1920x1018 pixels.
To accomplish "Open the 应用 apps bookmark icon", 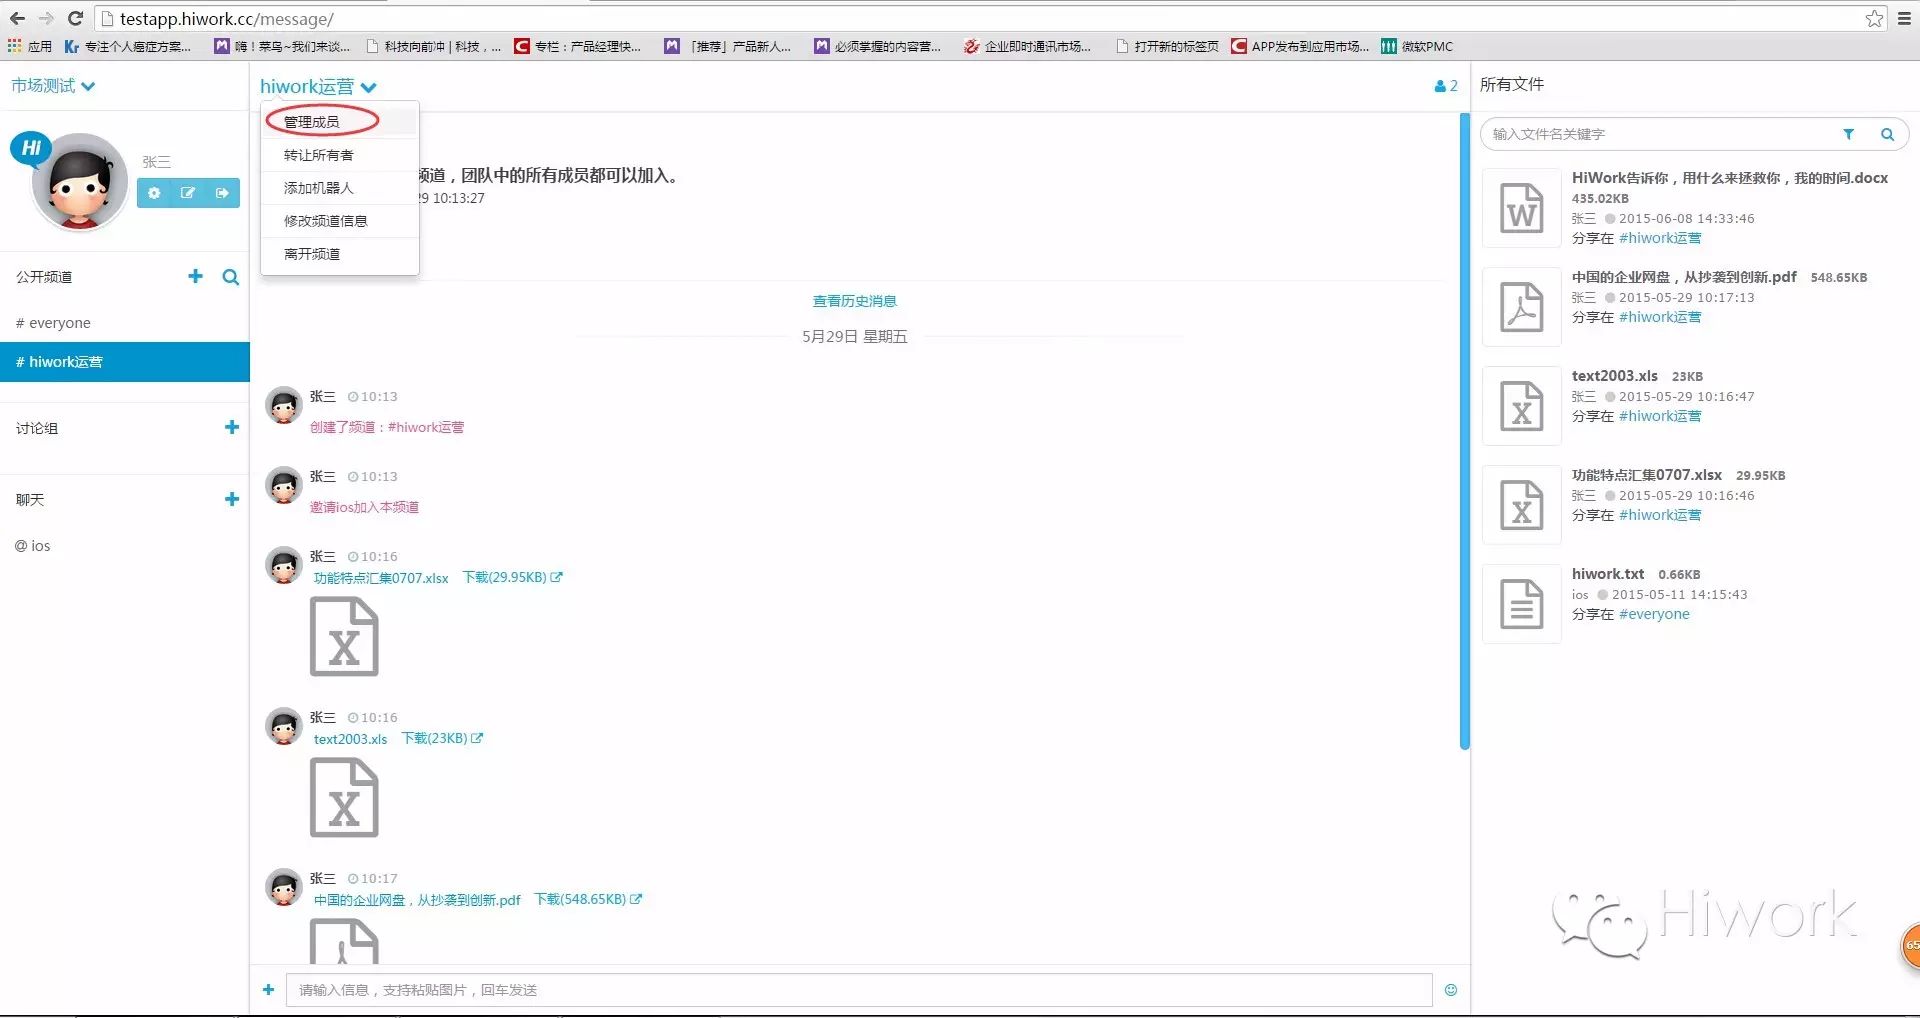I will tap(29, 46).
